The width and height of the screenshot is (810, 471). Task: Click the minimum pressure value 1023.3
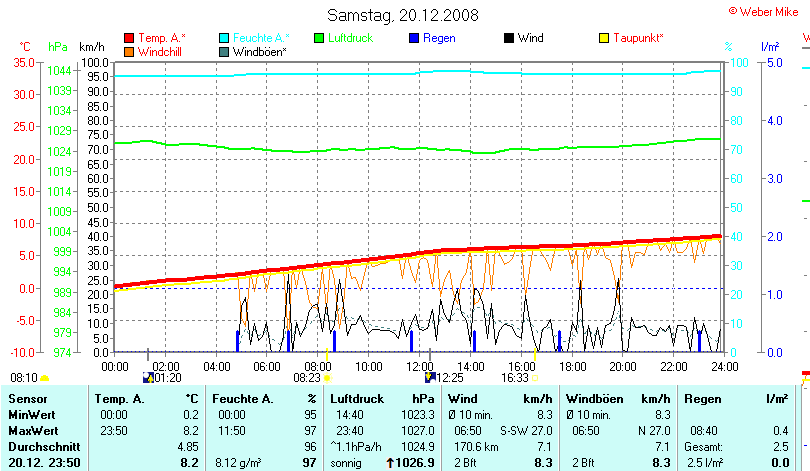point(418,415)
